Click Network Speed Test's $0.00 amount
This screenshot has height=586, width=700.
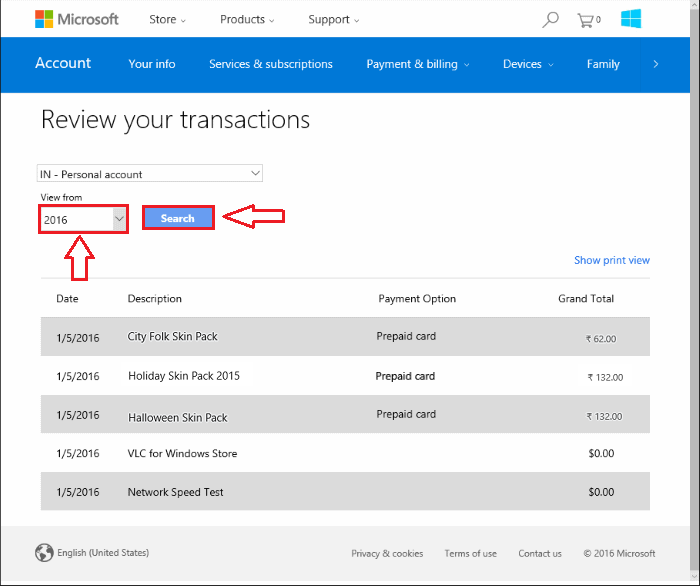tap(601, 492)
